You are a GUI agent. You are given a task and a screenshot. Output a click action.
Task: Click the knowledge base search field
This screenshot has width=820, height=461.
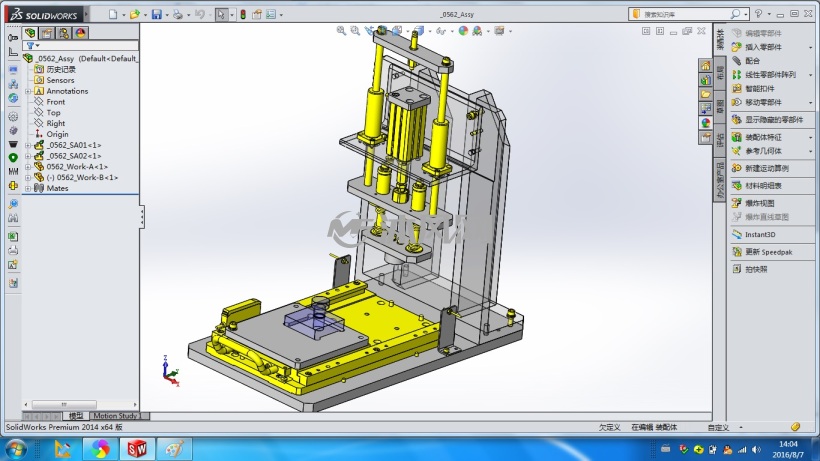click(x=685, y=14)
